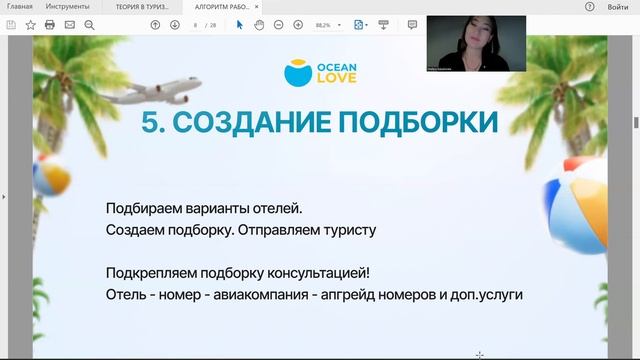Screen dimensions: 640x360
Task: Click the presenter webcam thumbnail
Action: pyautogui.click(x=476, y=44)
